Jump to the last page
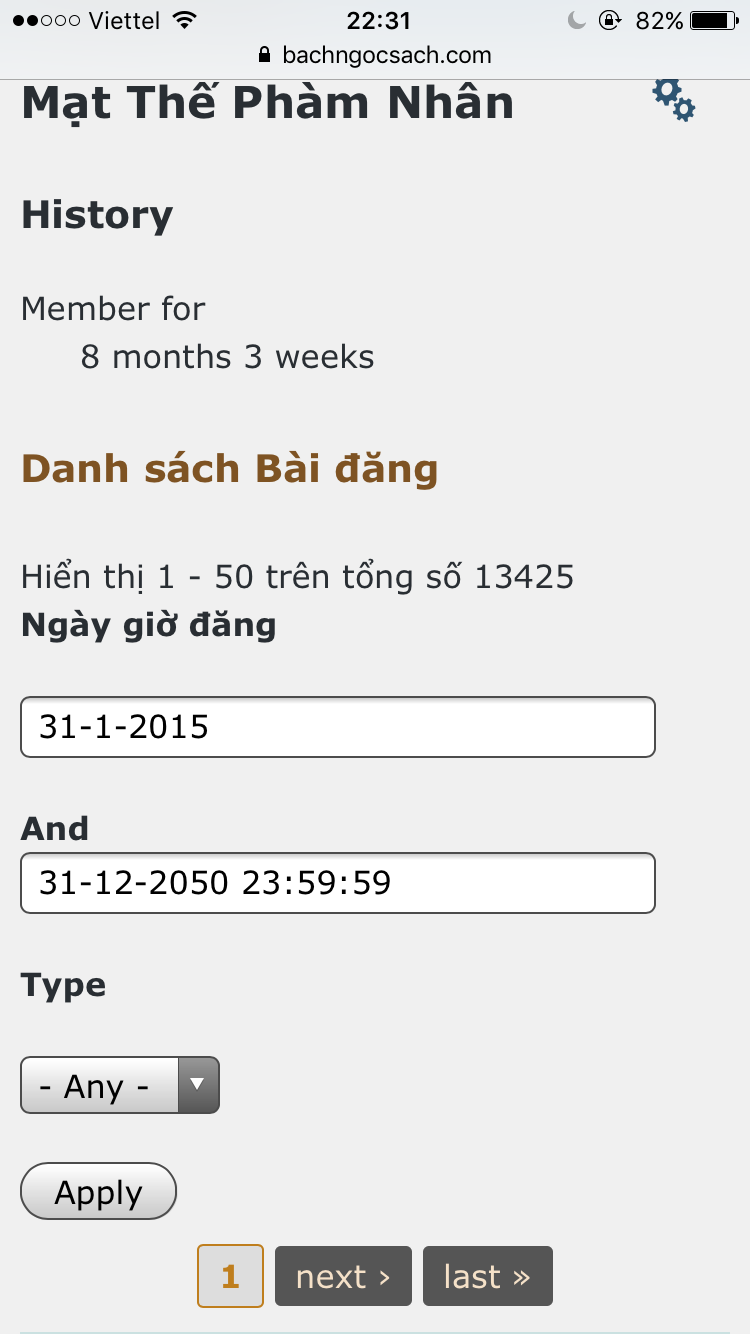The width and height of the screenshot is (750, 1334). (x=487, y=1276)
